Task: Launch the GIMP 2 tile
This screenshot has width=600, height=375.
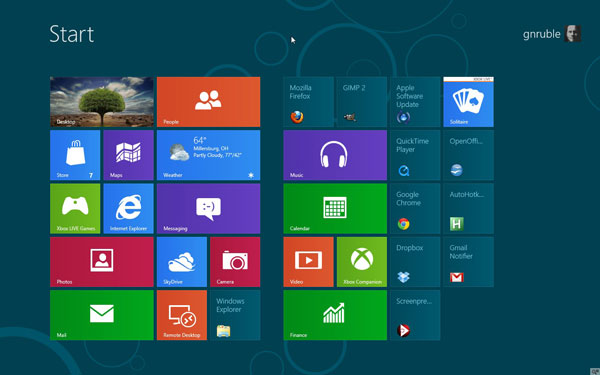Action: tap(362, 102)
